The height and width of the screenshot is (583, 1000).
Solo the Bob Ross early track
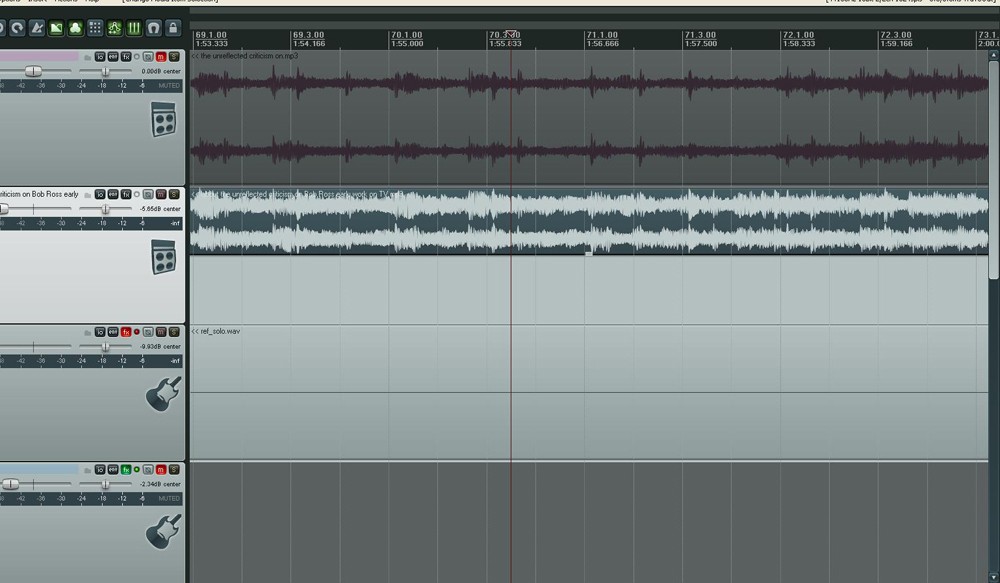click(x=173, y=194)
